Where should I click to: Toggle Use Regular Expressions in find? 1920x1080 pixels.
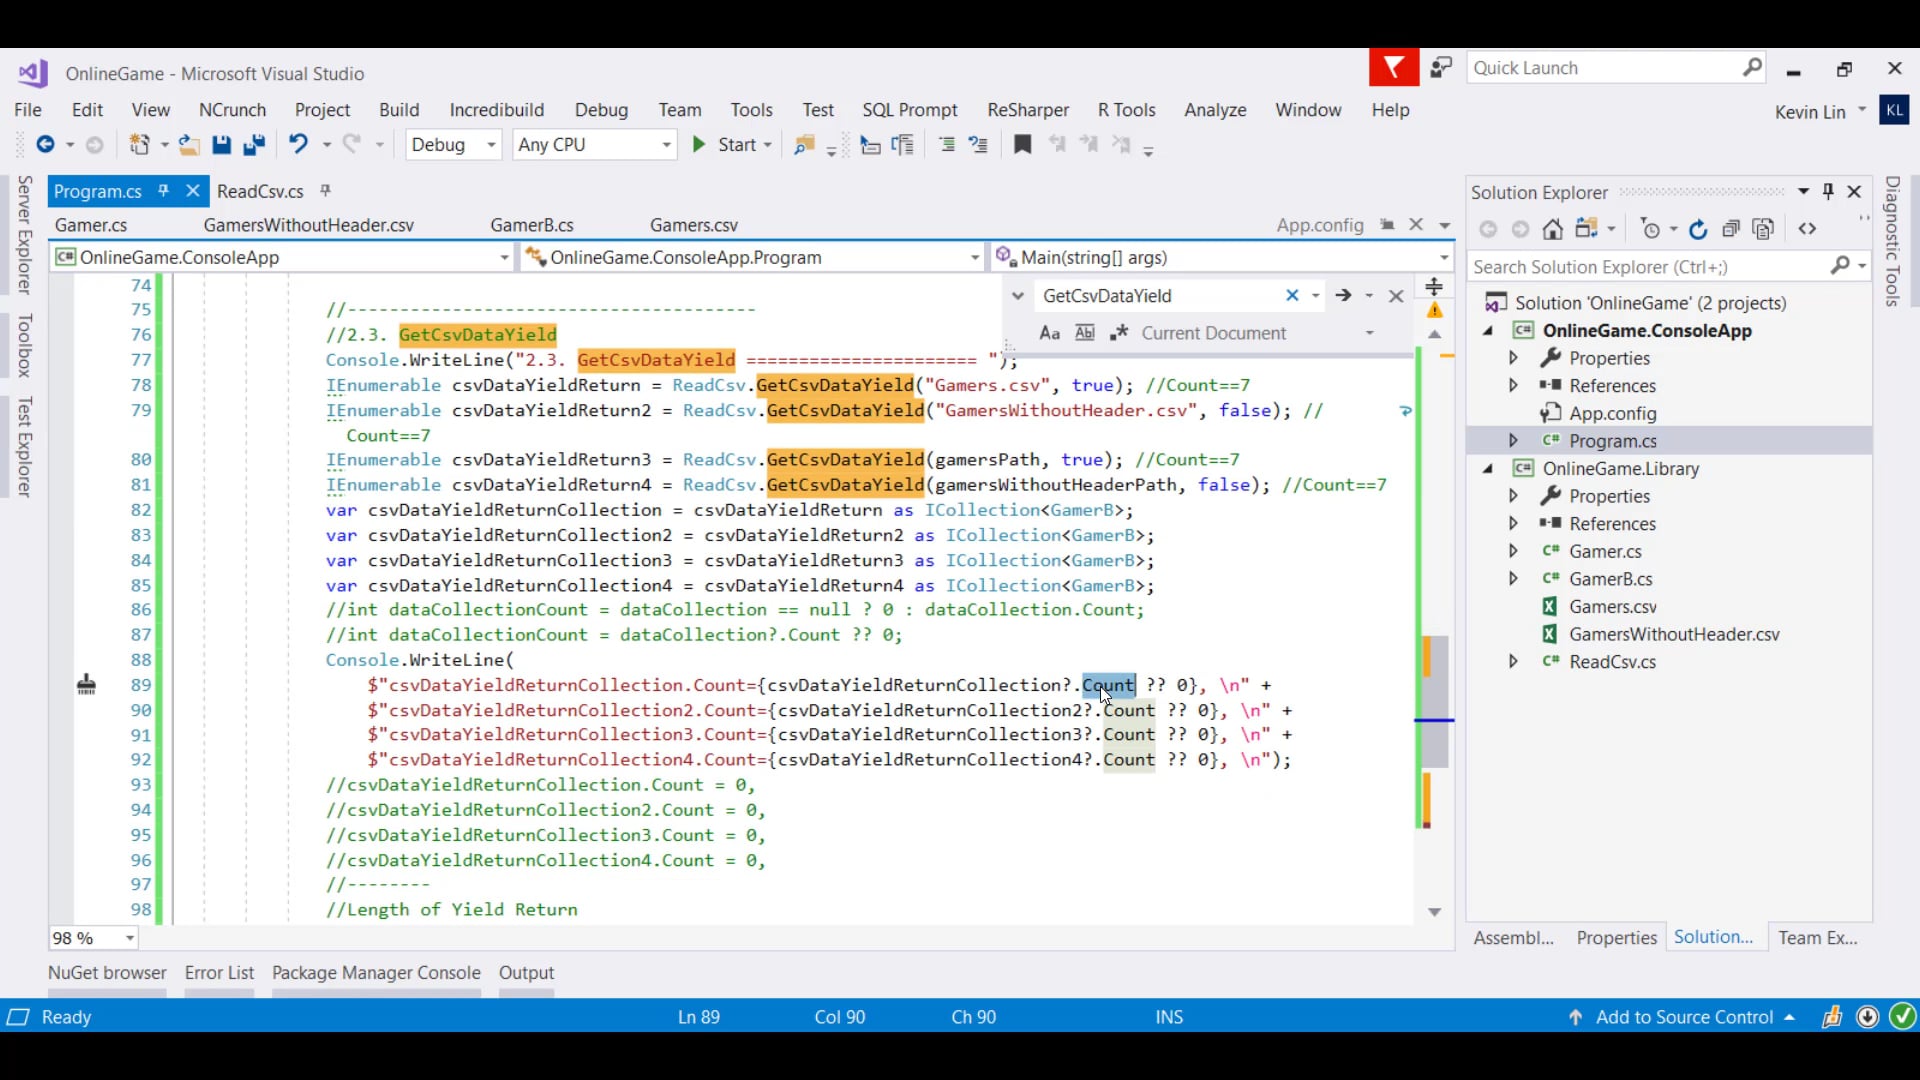tap(1118, 333)
